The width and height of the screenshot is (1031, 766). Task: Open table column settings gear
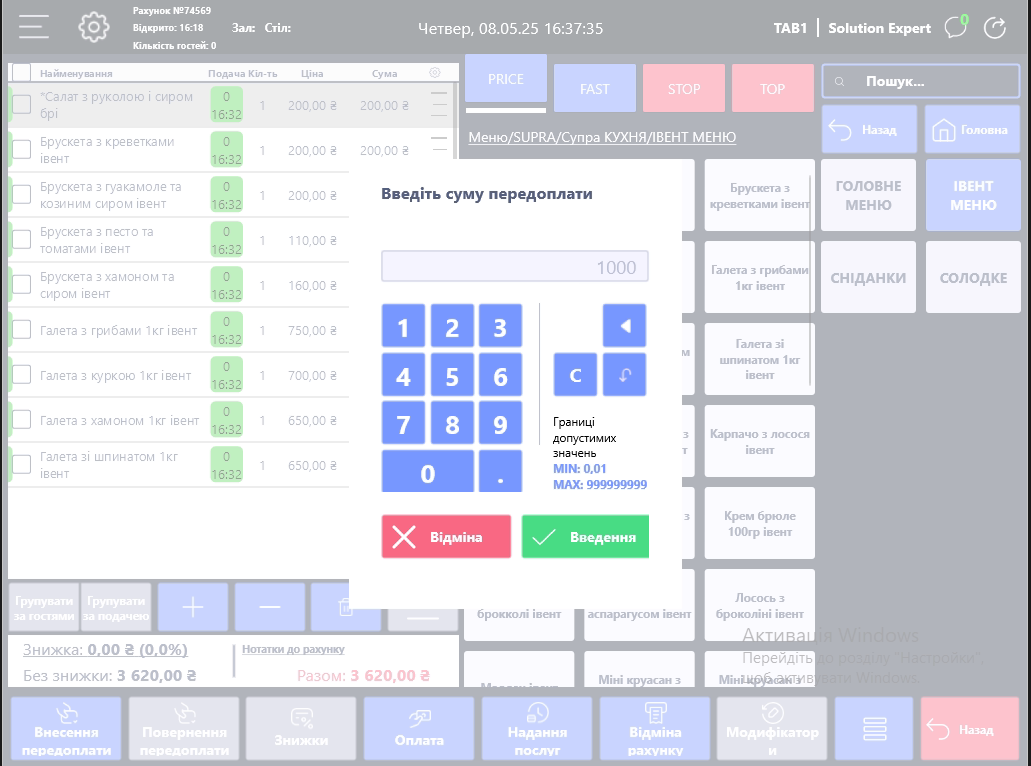[x=434, y=73]
